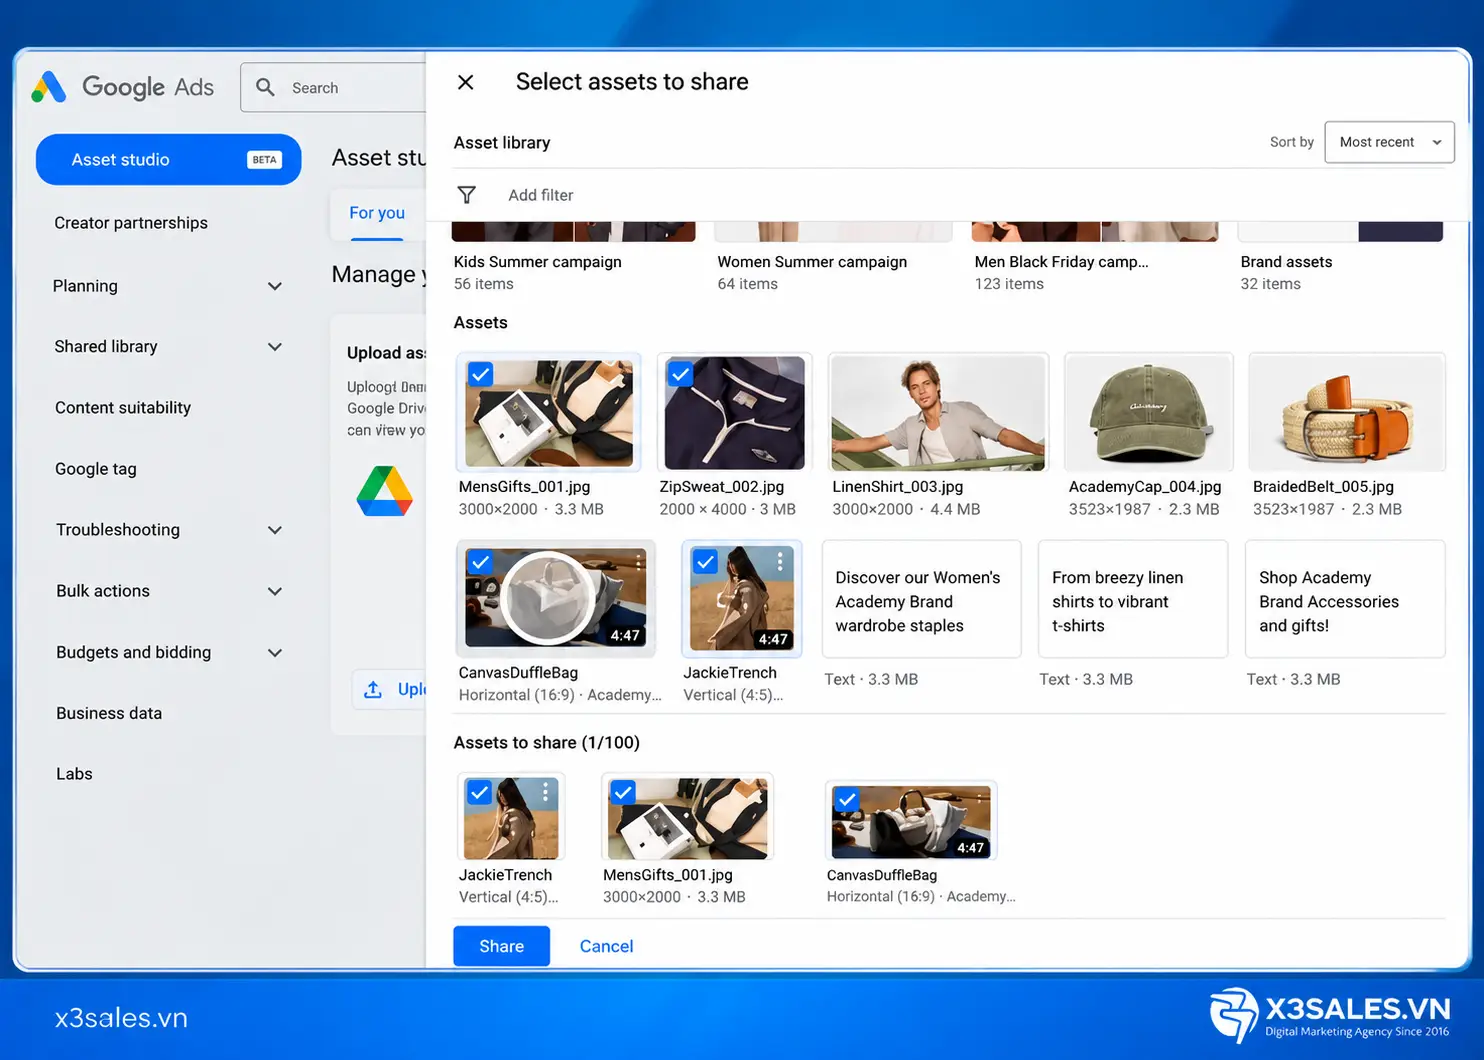Cancel the asset sharing dialog
The height and width of the screenshot is (1060, 1484).
[606, 946]
